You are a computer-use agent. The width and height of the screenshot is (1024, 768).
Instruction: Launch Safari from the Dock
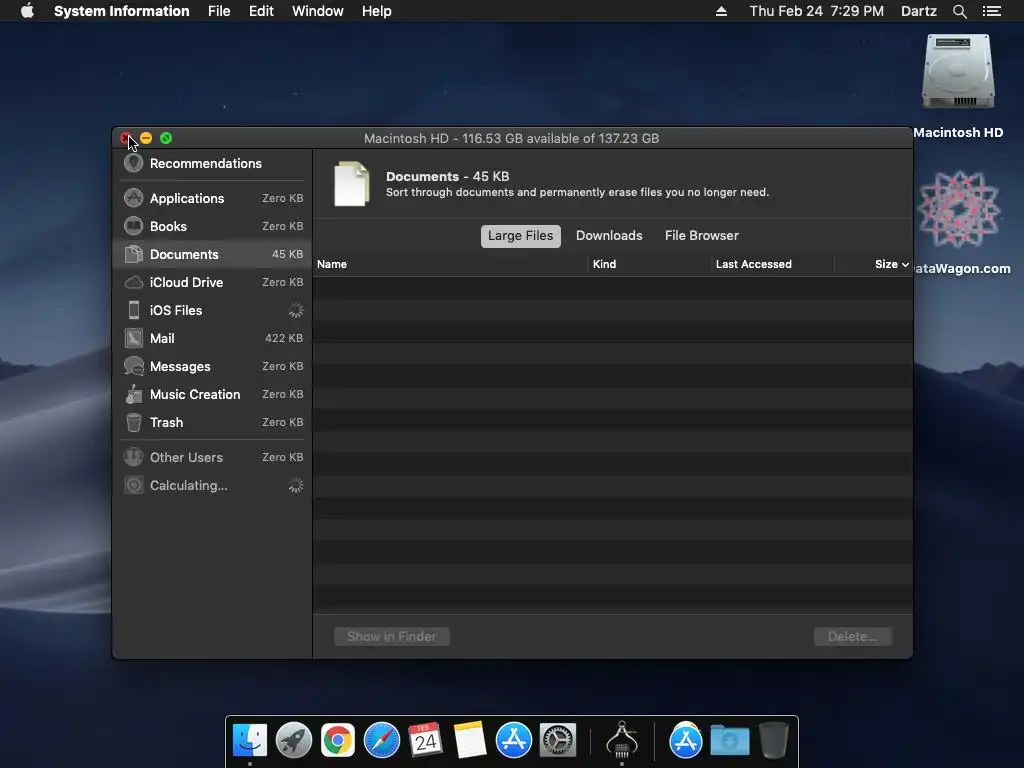(x=381, y=740)
